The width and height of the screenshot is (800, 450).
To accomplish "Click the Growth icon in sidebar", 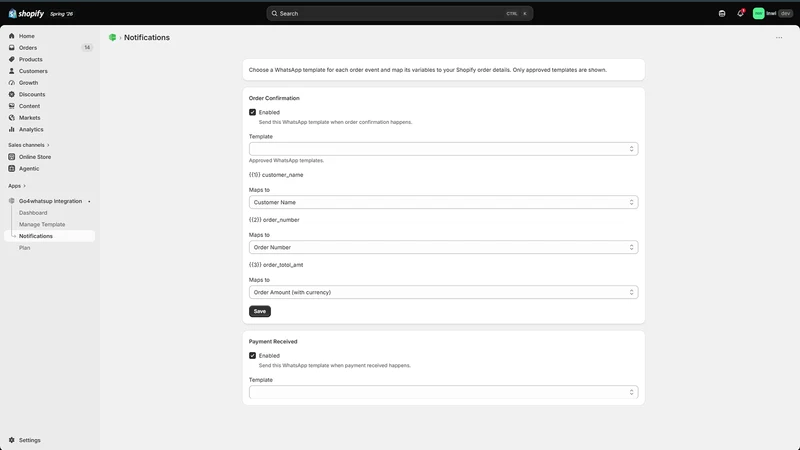I will (12, 83).
